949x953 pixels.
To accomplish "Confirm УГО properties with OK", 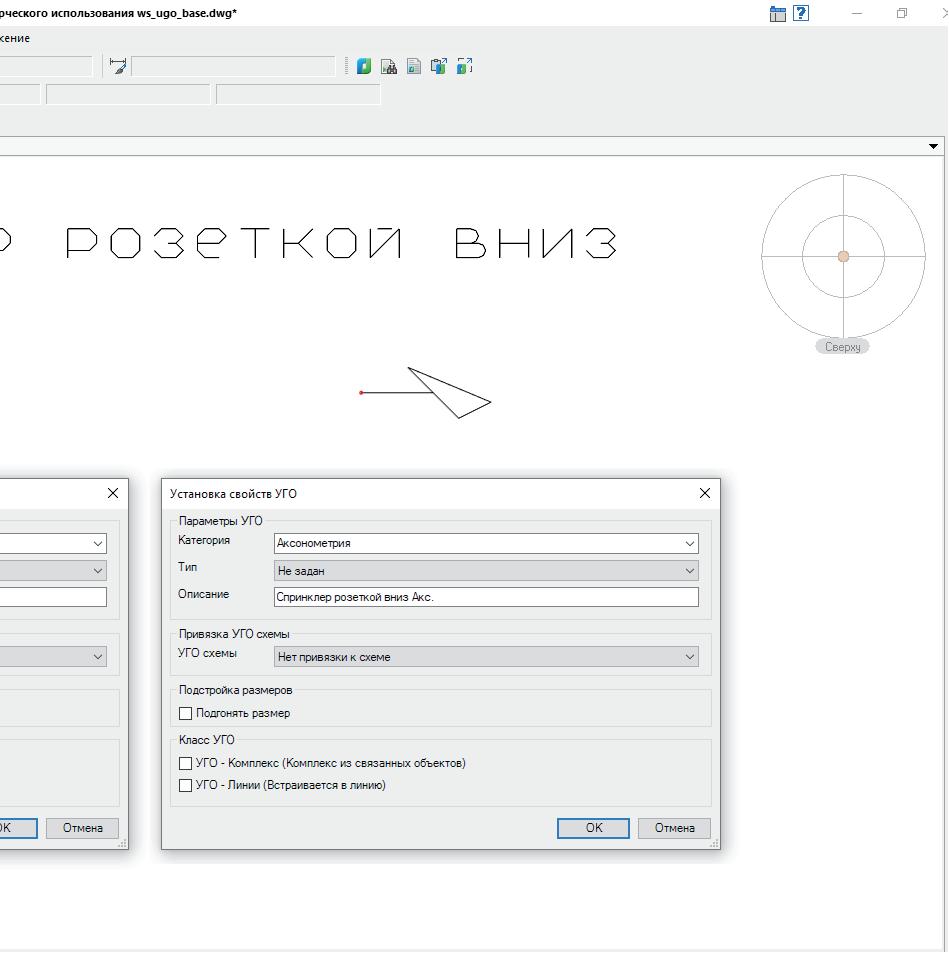I will click(593, 828).
